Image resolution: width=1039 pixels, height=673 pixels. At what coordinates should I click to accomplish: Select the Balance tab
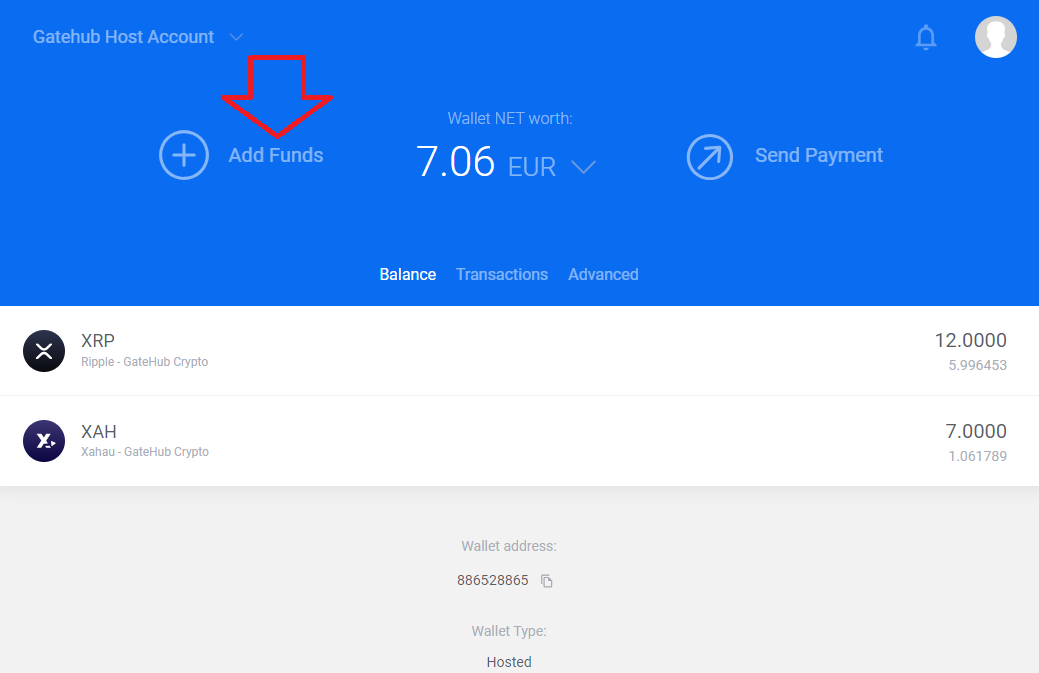point(407,274)
